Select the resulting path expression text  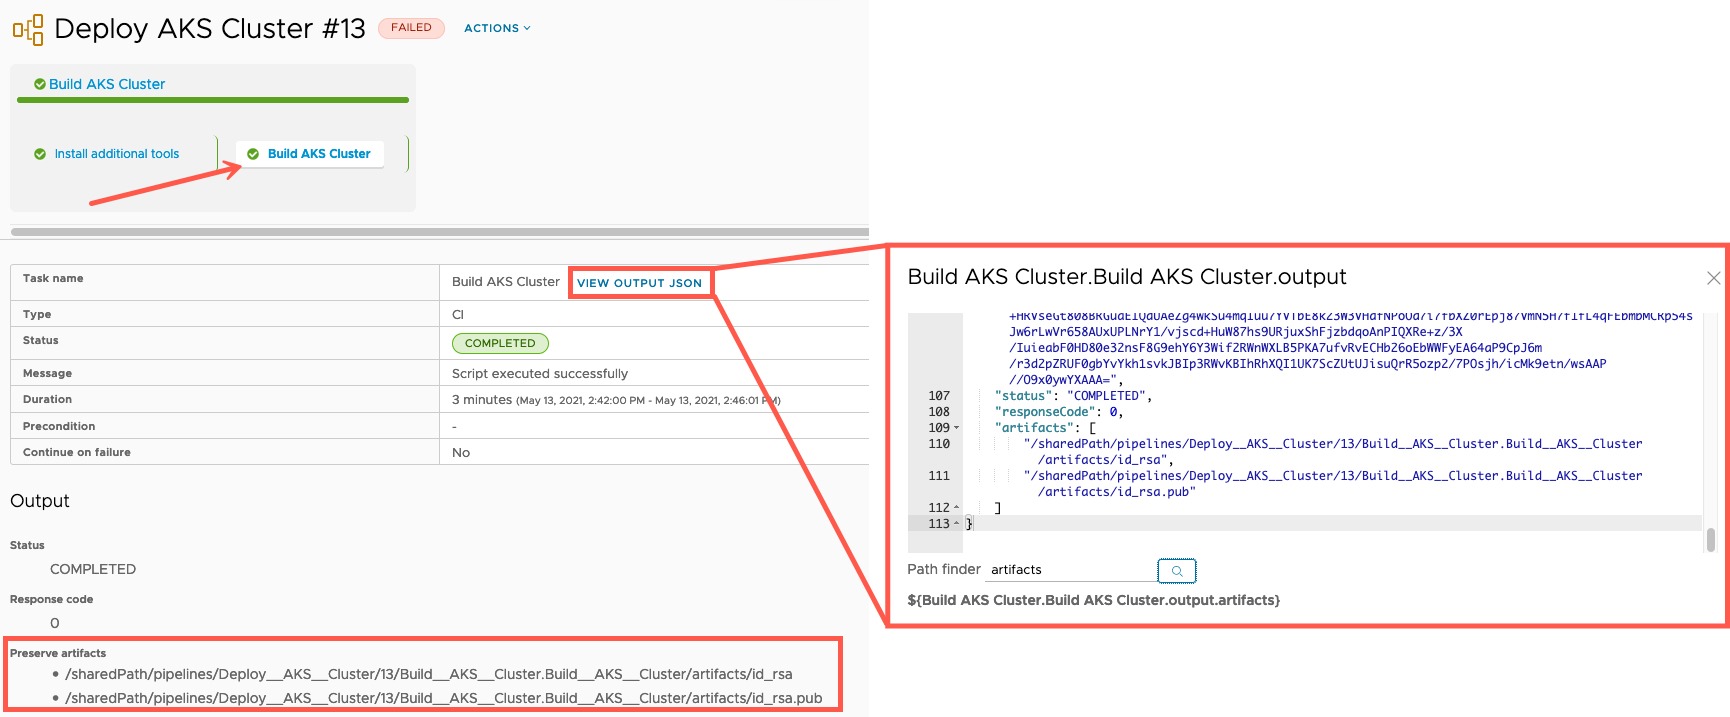pyautogui.click(x=1094, y=601)
